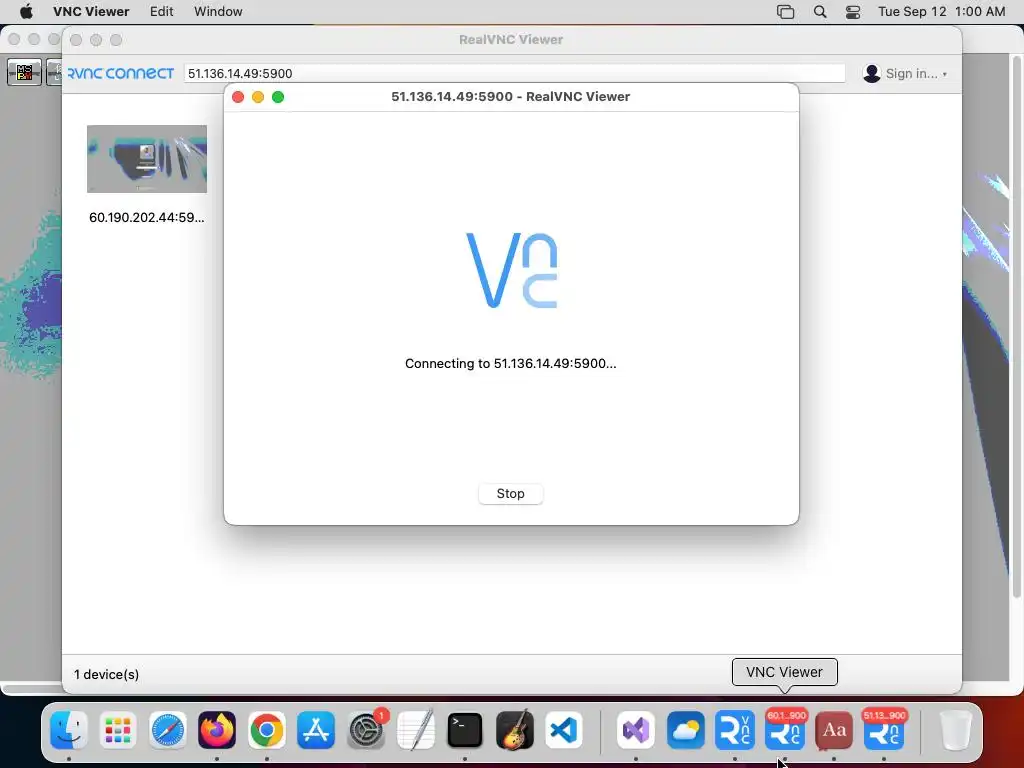
Task: Launch GarageBand from the Dock
Action: tap(515, 730)
